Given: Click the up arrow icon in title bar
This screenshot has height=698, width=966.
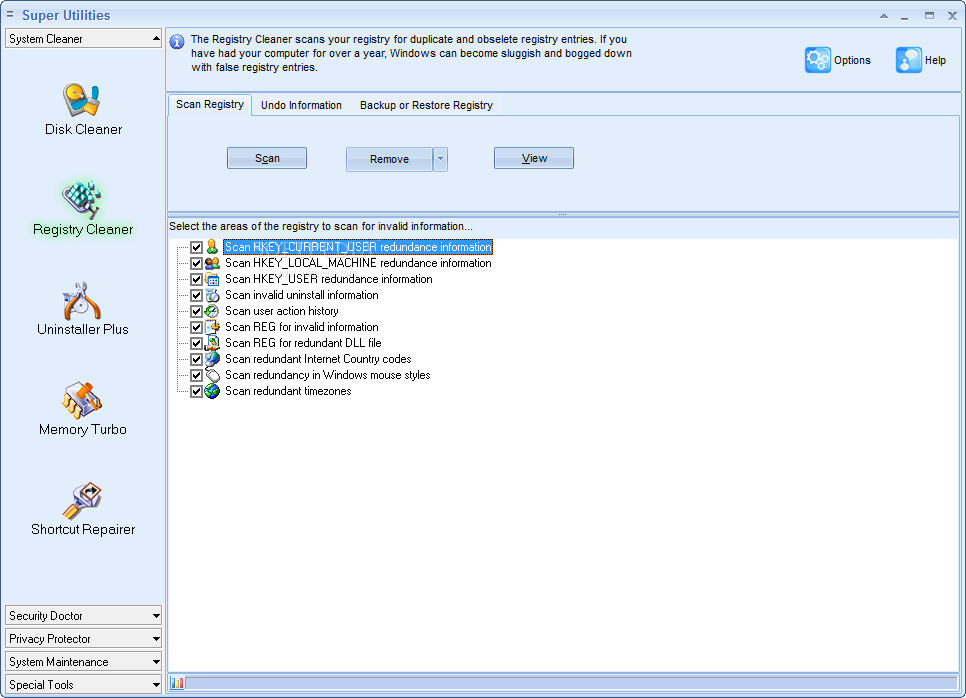Looking at the screenshot, I should coord(884,16).
